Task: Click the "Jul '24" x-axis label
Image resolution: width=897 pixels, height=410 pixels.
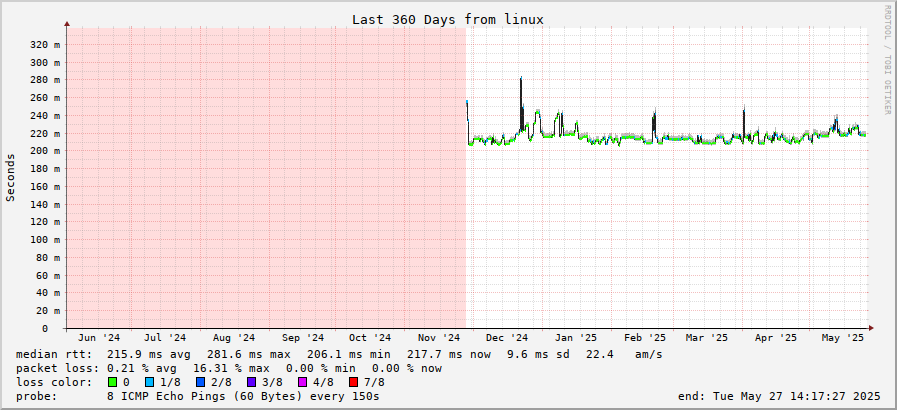Action: 165,338
